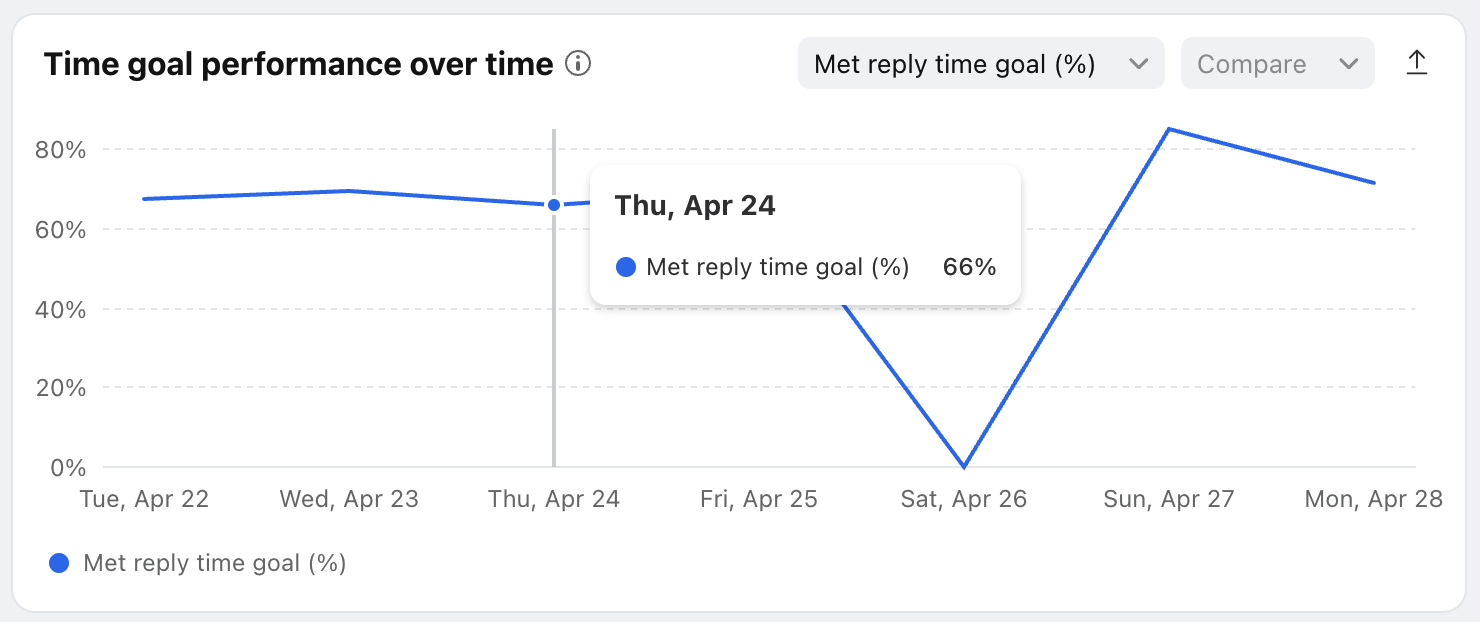Click the 80% y-axis label
Screen dimensions: 1480x622
(61, 150)
